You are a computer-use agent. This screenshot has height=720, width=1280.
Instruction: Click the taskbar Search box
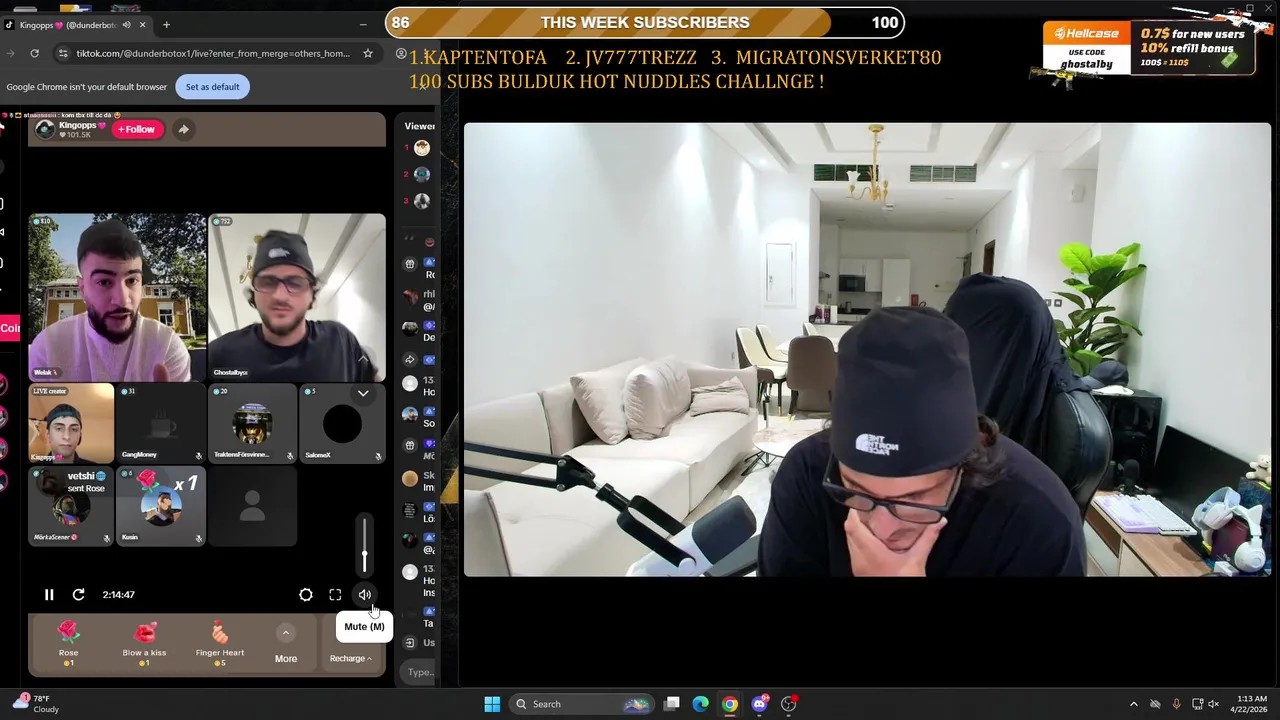(x=581, y=704)
